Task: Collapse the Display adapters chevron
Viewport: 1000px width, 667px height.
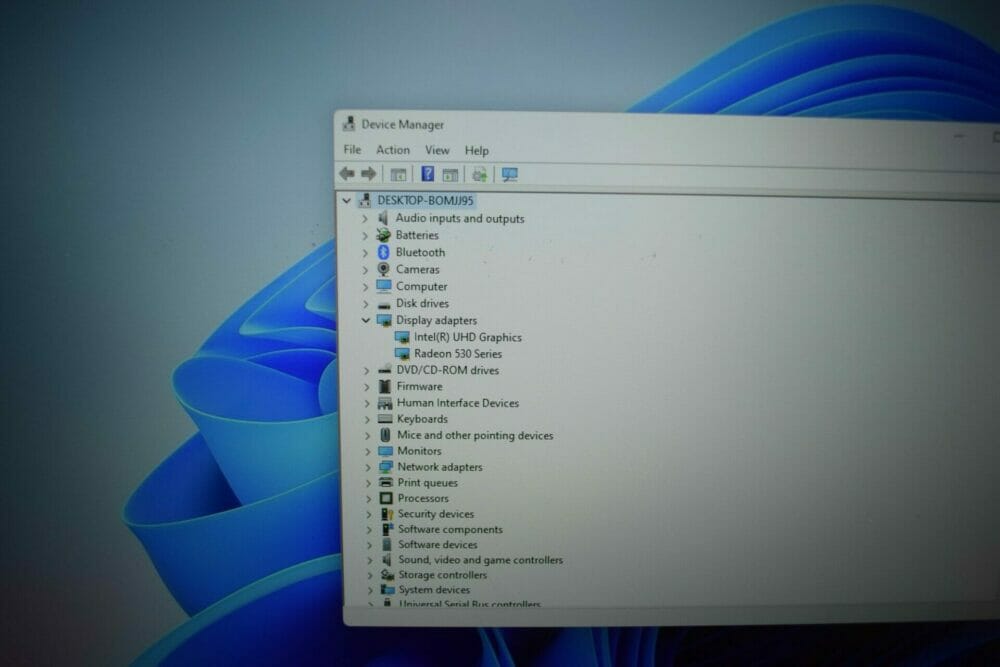Action: (365, 320)
